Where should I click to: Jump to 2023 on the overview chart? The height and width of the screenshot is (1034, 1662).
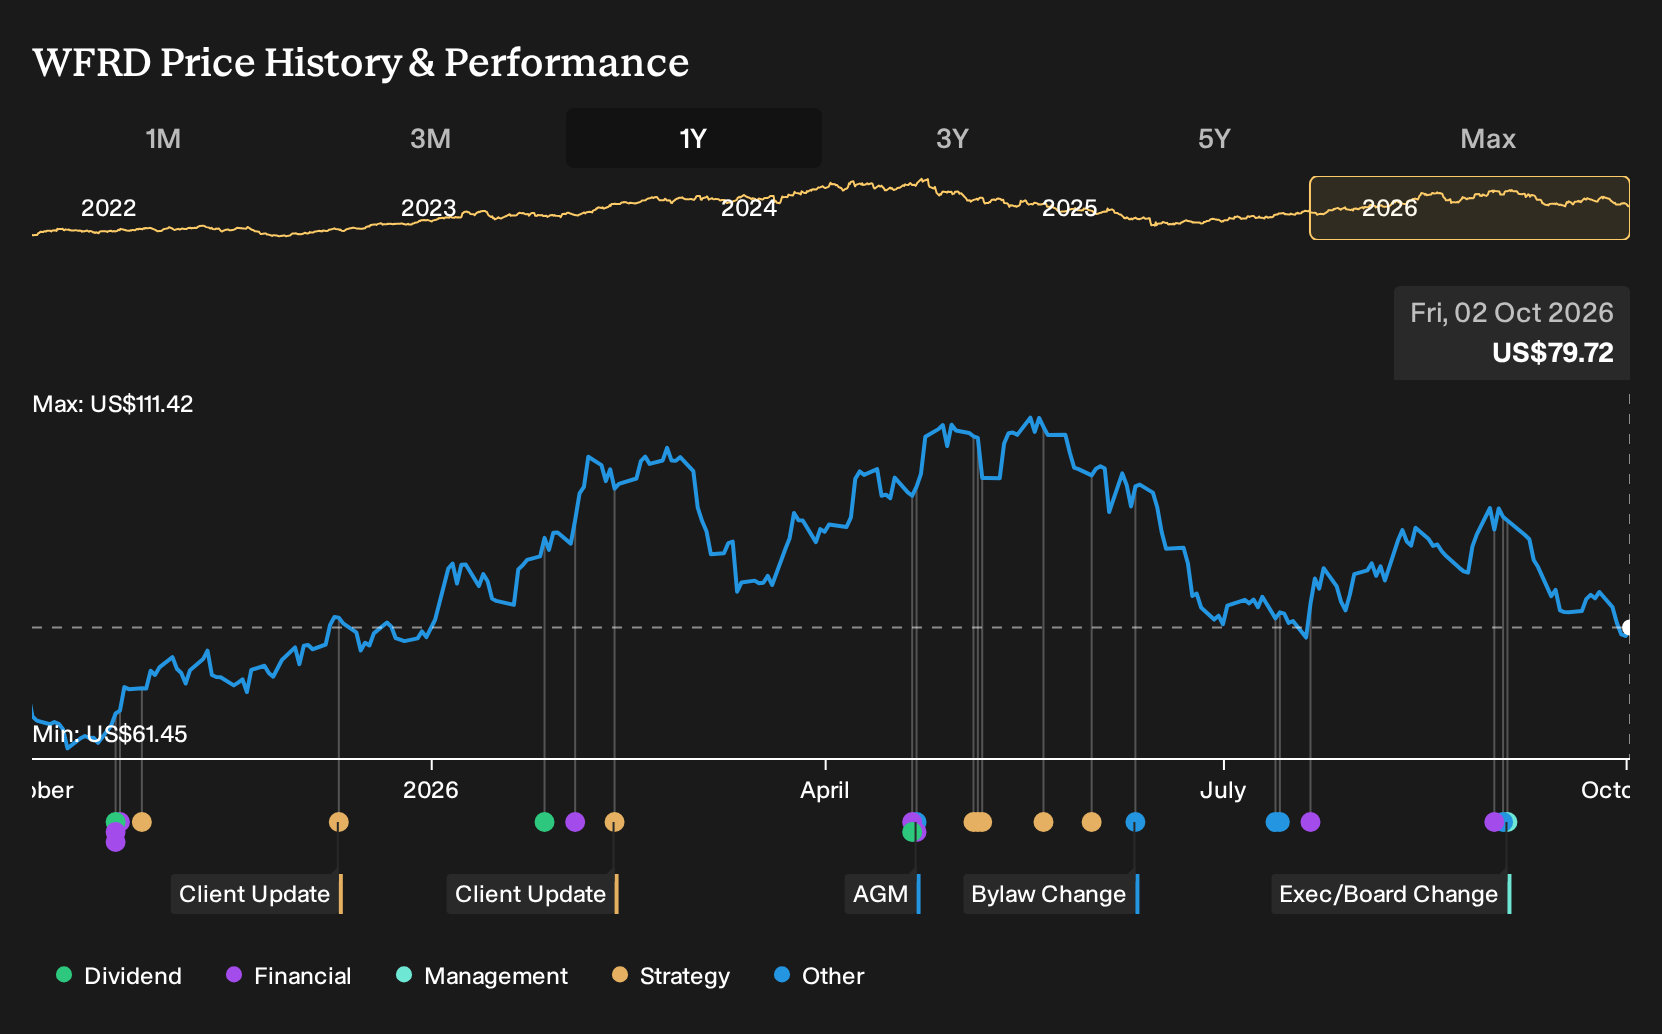pyautogui.click(x=428, y=208)
